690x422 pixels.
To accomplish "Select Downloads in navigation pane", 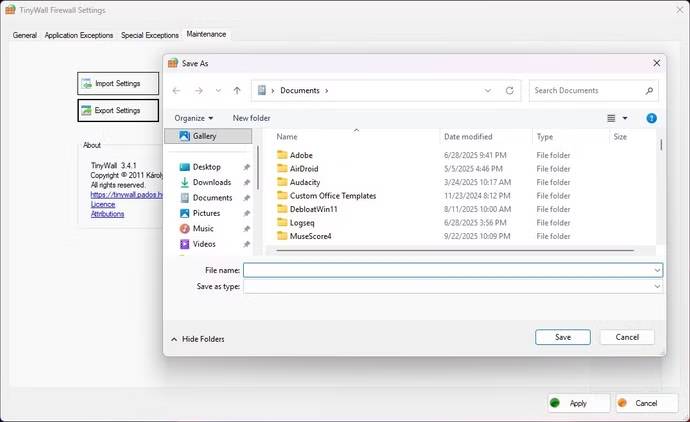I will coord(212,182).
